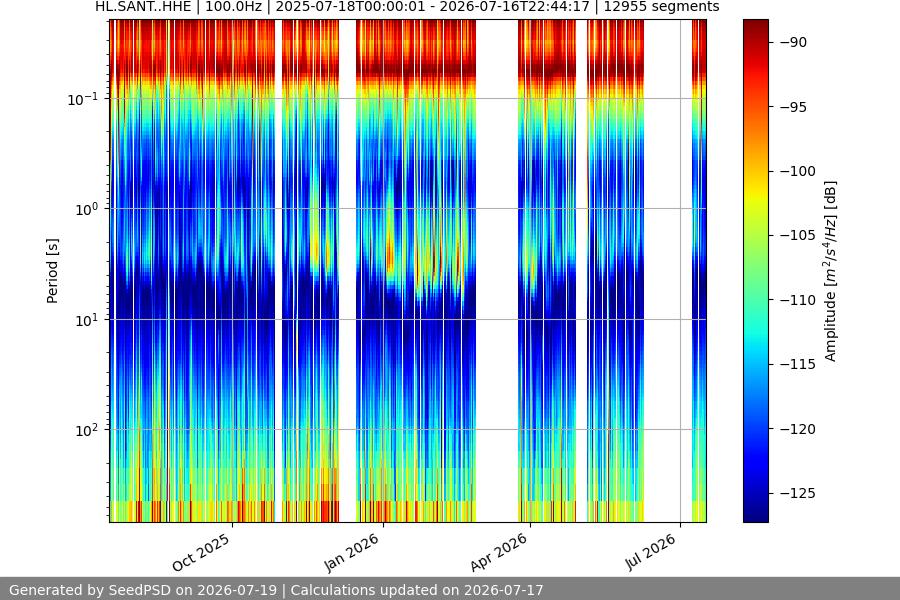
Task: Click the '12955 segments' text in title
Action: click(x=661, y=7)
